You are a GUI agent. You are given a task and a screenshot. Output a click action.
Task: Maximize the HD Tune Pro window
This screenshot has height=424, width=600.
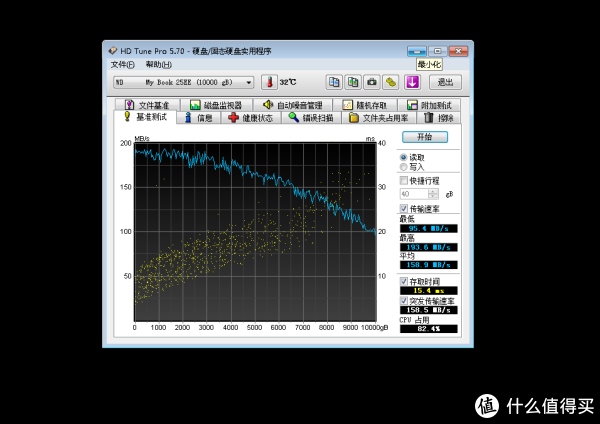pyautogui.click(x=437, y=51)
